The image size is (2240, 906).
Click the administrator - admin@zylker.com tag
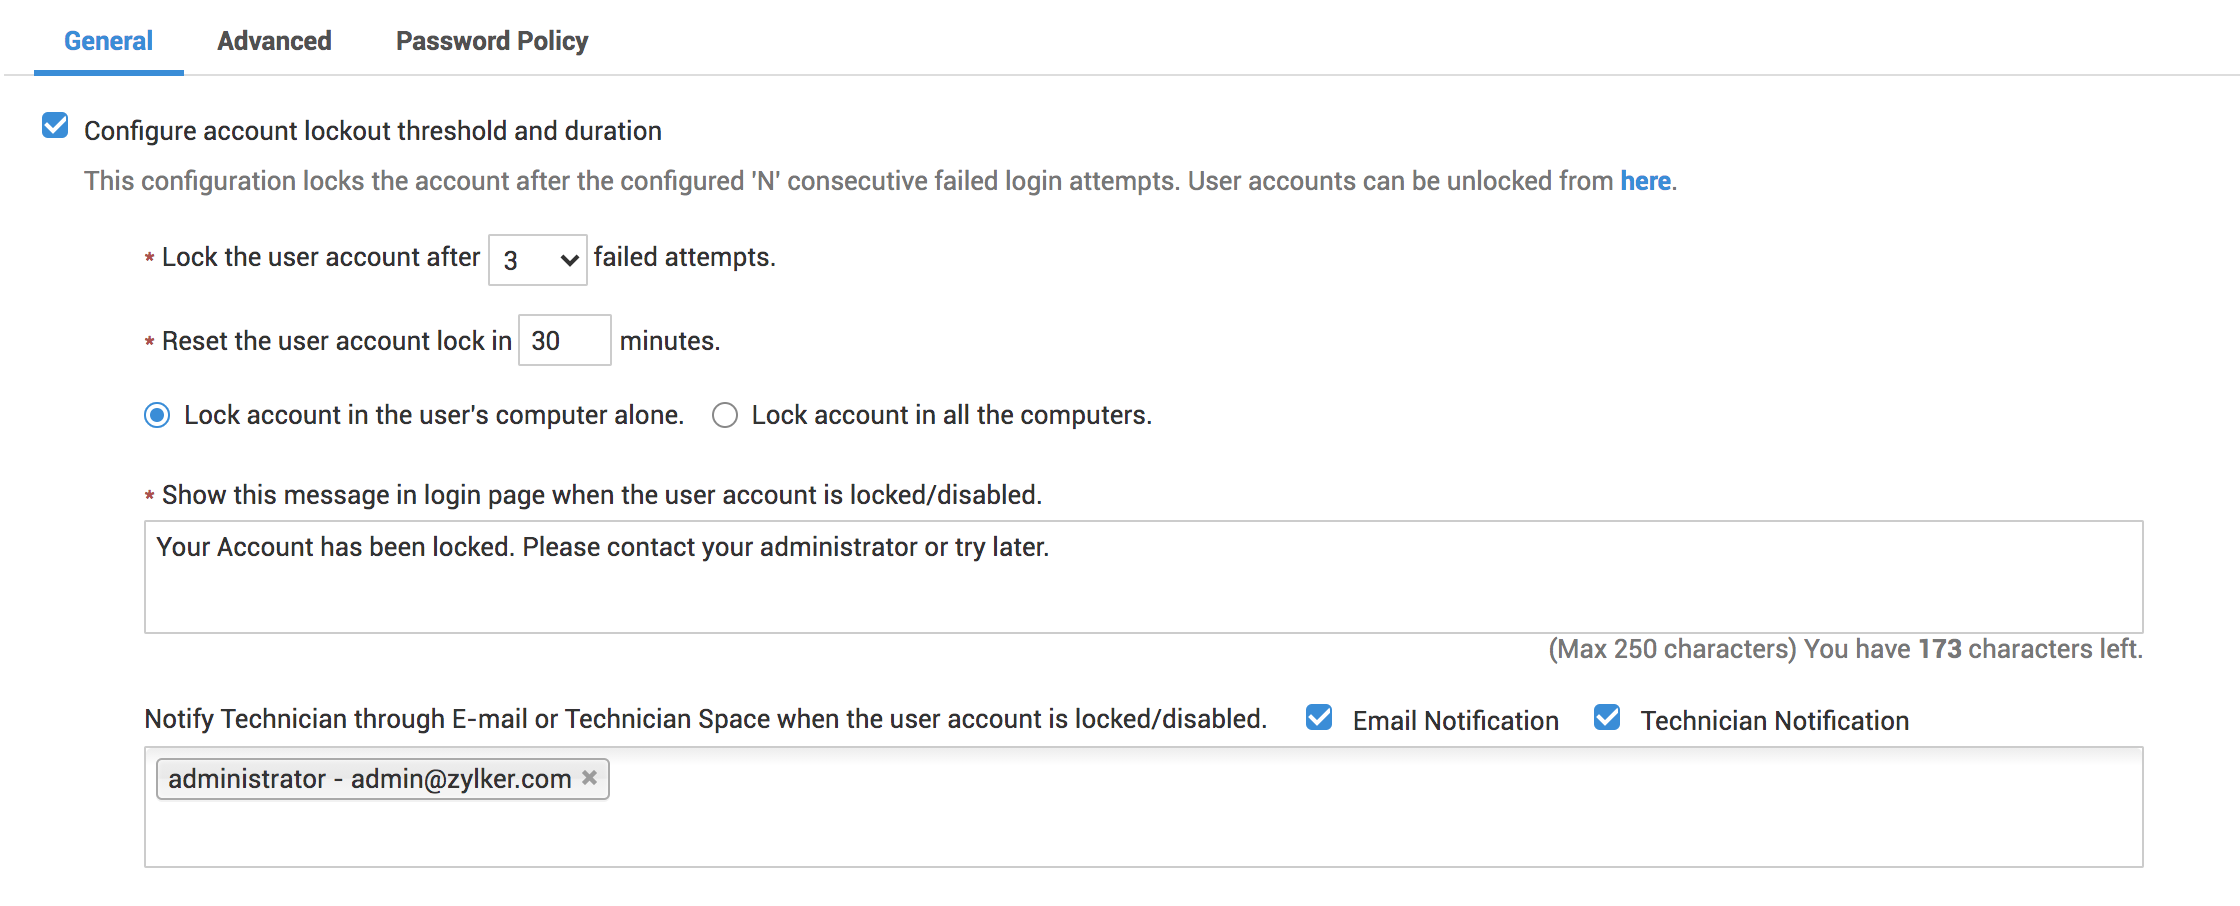tap(368, 779)
